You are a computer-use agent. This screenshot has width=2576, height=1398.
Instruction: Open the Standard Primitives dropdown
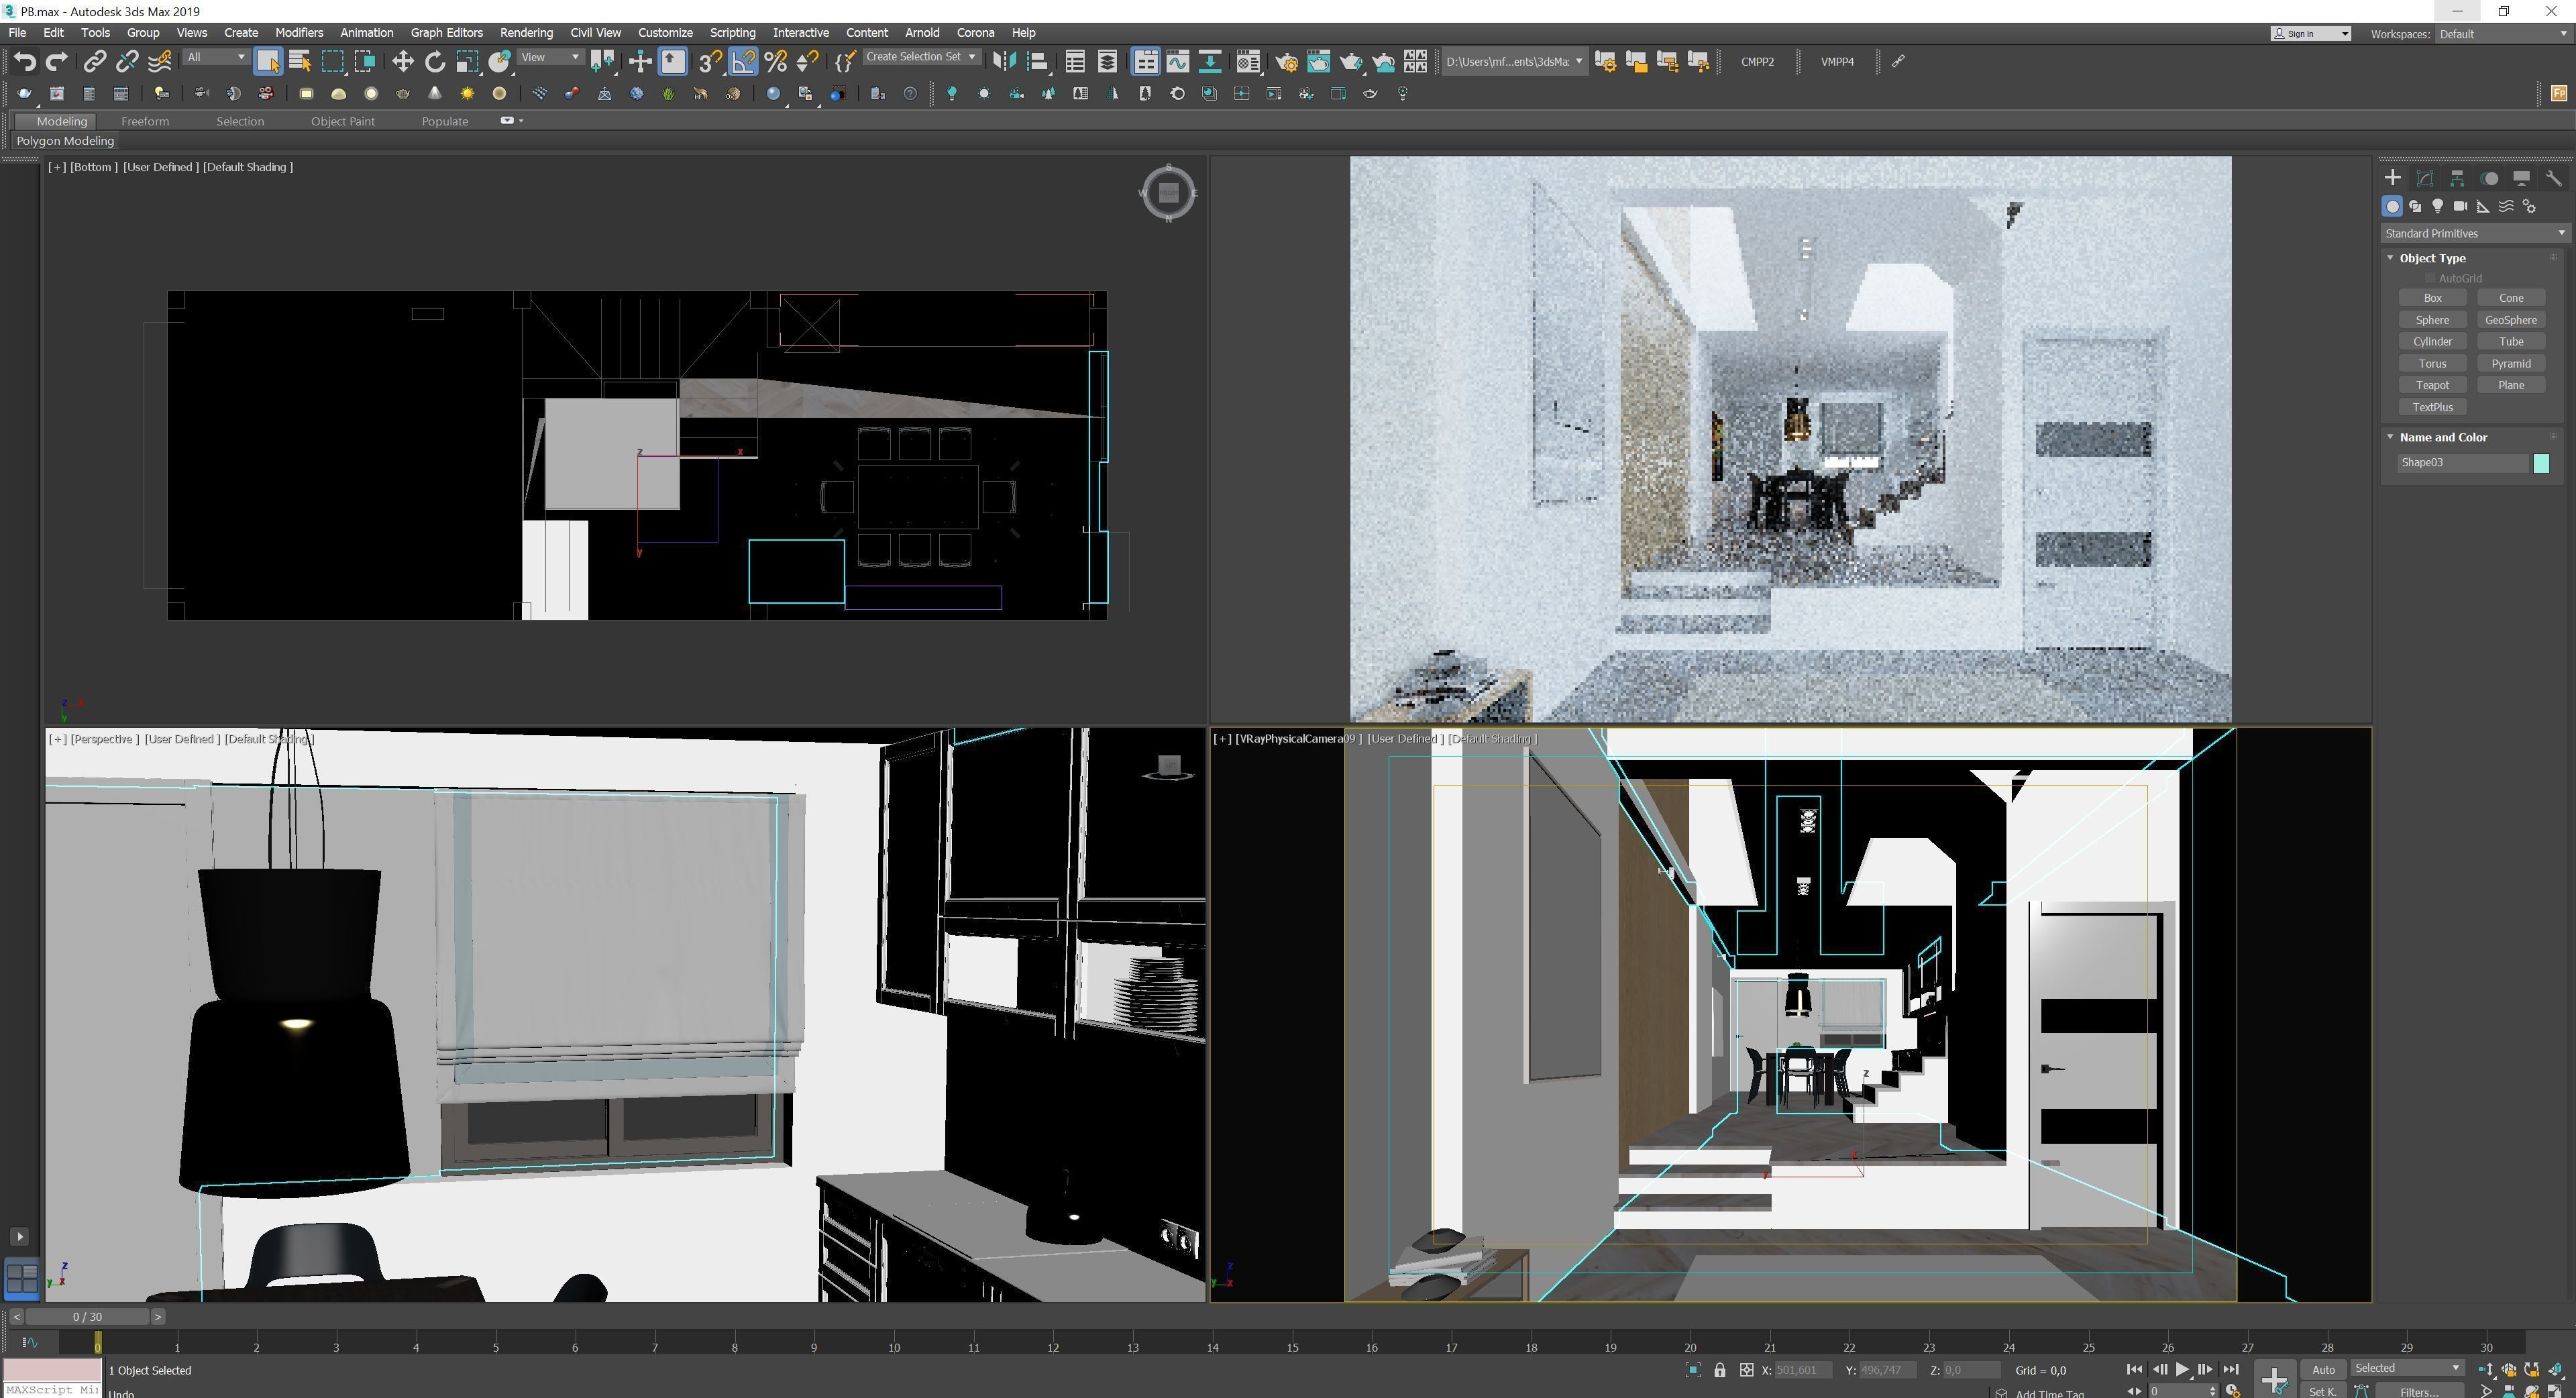2473,233
